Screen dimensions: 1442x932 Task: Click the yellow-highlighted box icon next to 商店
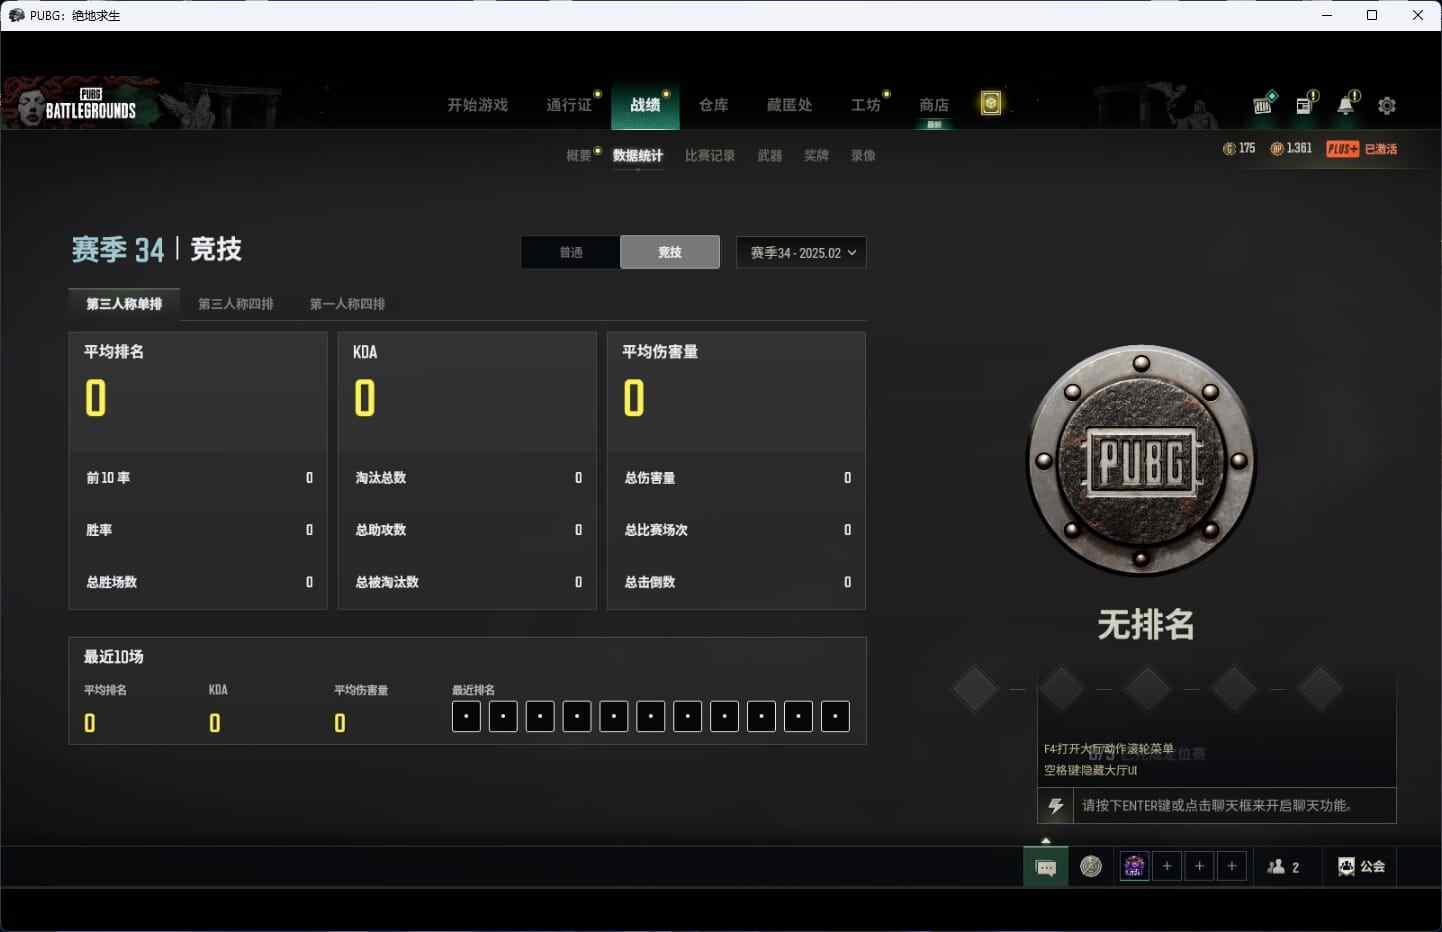(x=990, y=103)
